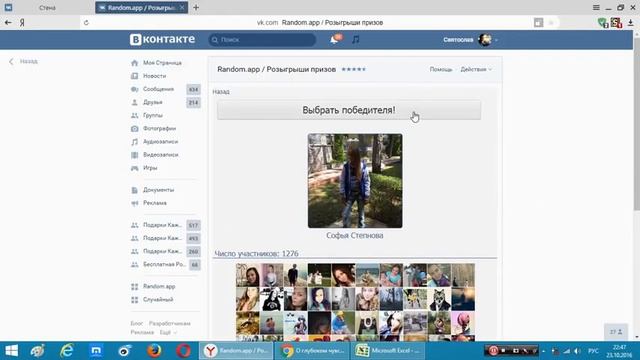This screenshot has height=360, width=640.
Task: Launch Firefox from taskbar
Action: (x=154, y=351)
